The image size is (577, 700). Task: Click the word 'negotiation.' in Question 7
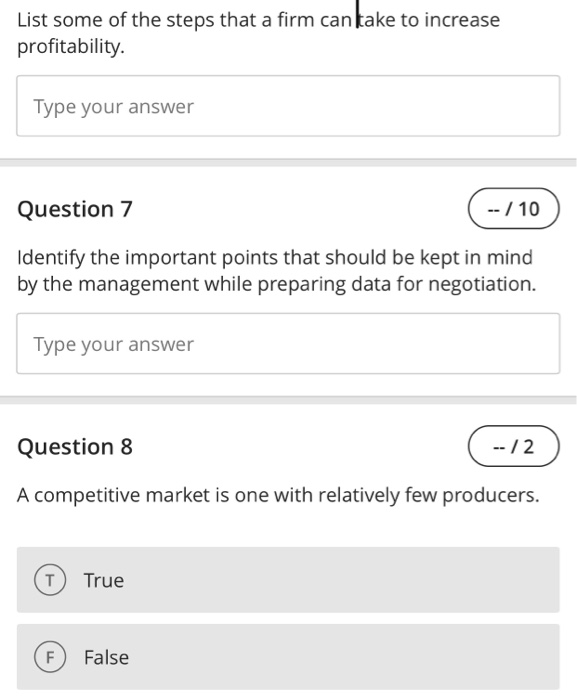[482, 284]
